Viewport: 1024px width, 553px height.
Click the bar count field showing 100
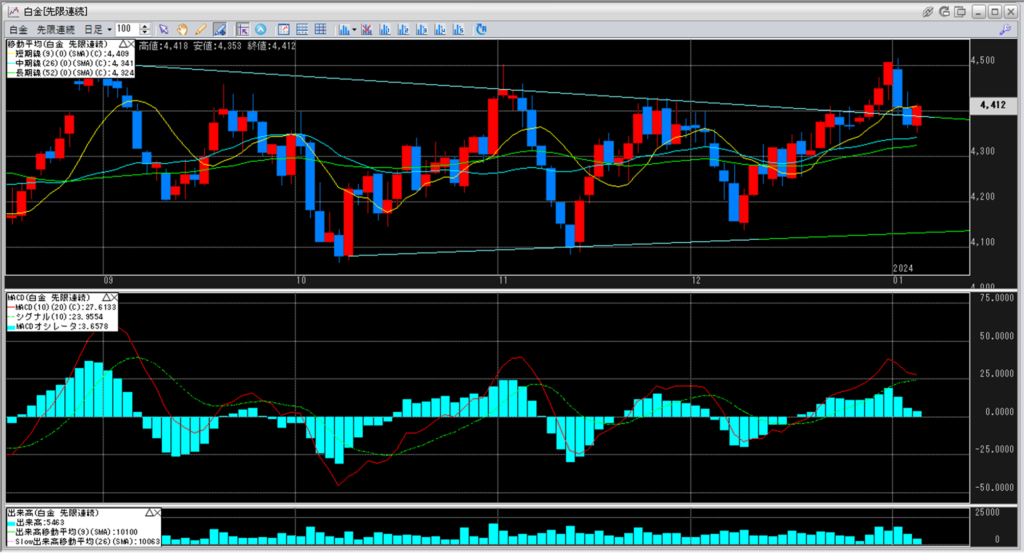click(x=127, y=29)
